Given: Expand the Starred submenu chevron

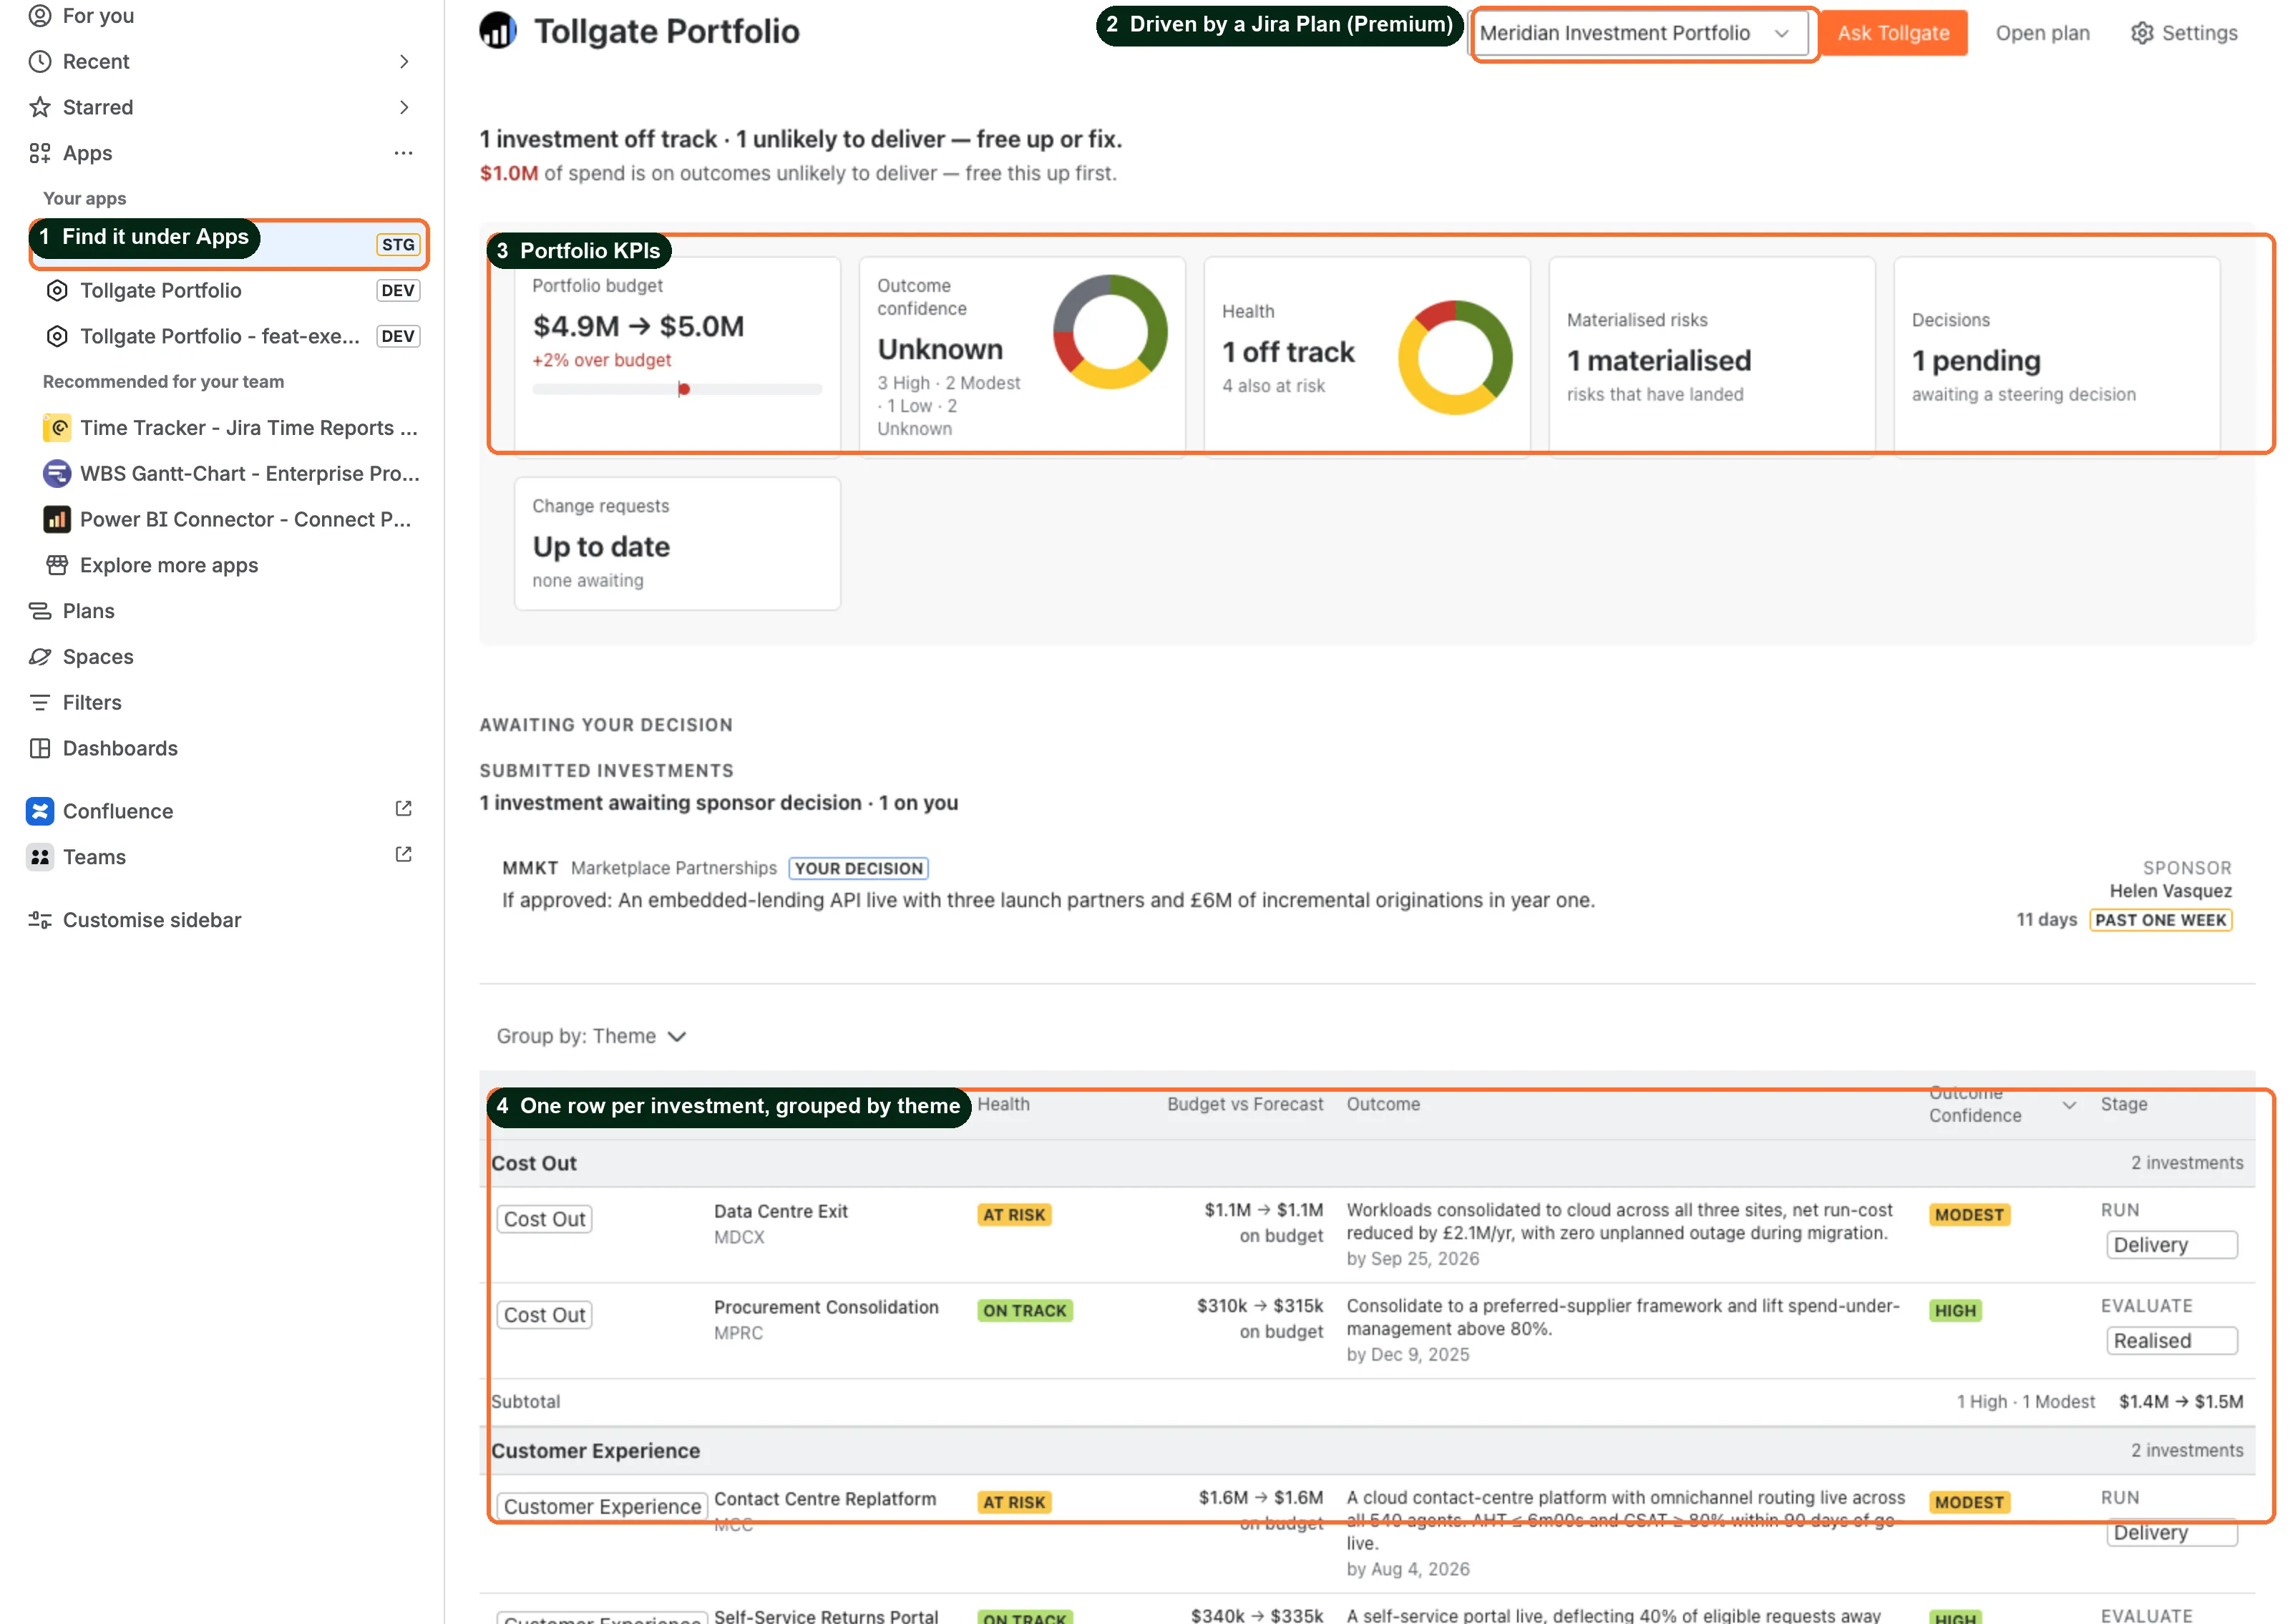Looking at the screenshot, I should [404, 107].
